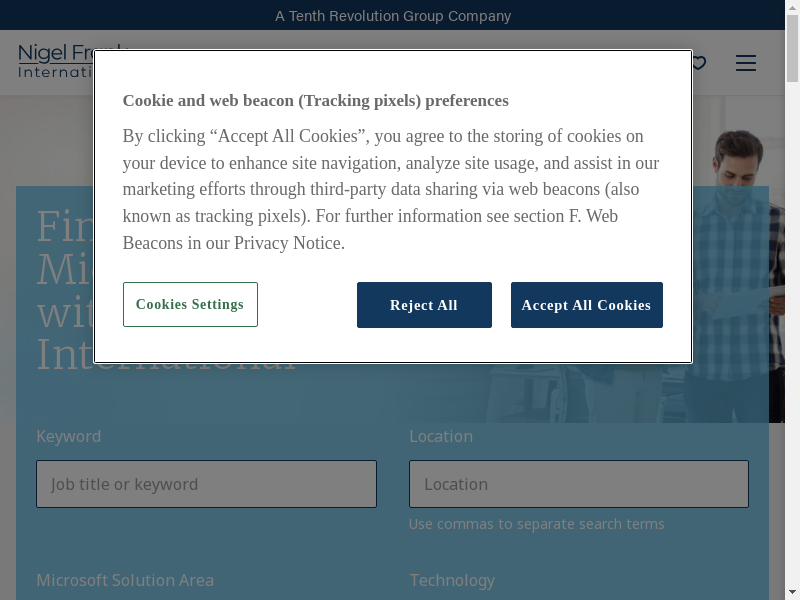This screenshot has width=800, height=600.
Task: Reject all cookies
Action: click(x=424, y=305)
